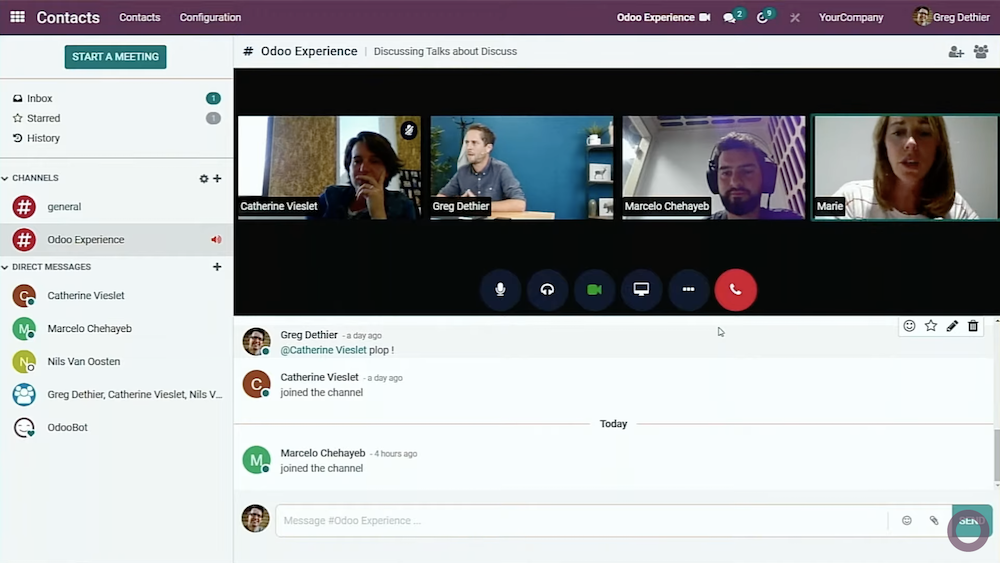Edit message with the pencil icon

click(x=952, y=326)
